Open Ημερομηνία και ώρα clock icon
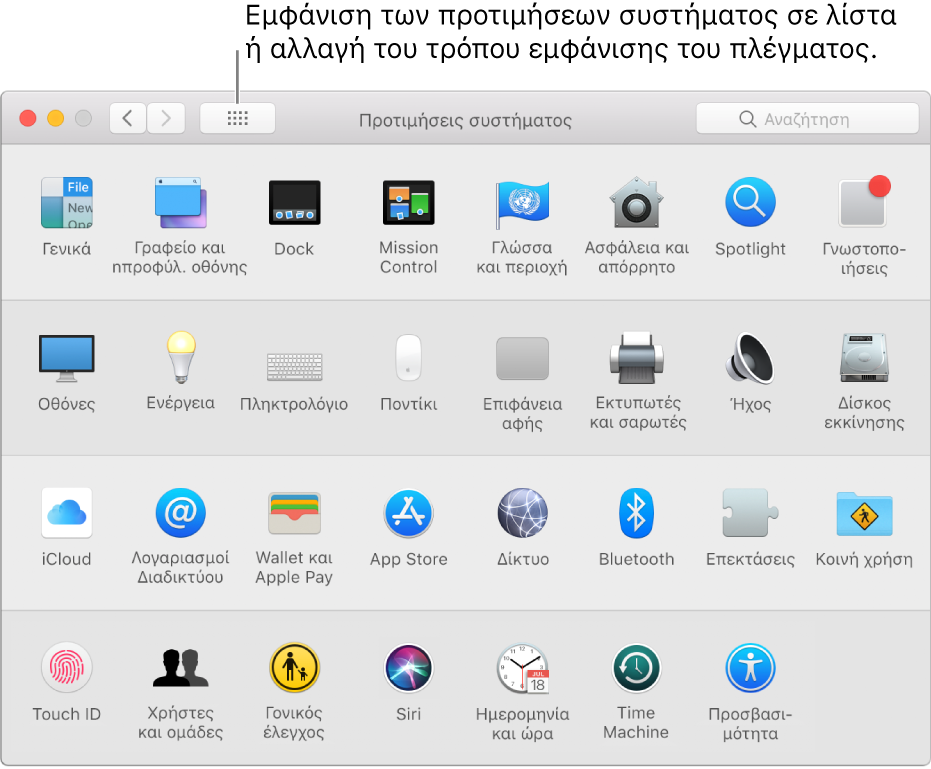 pos(522,668)
